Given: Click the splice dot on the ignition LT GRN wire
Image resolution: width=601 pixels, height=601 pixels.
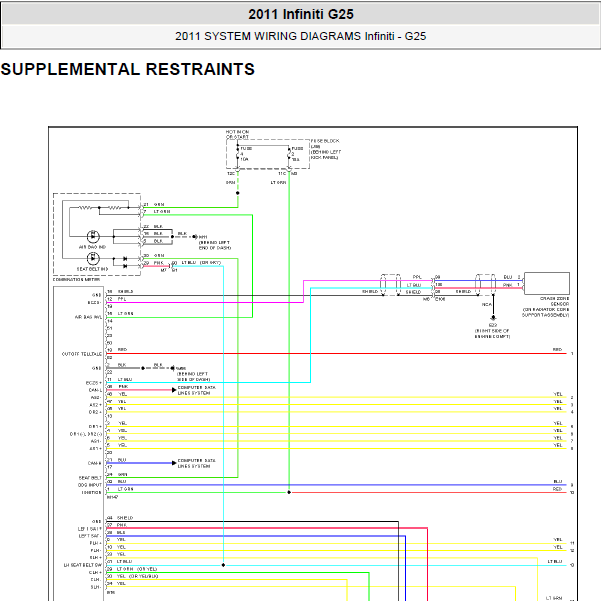Looking at the screenshot, I should click(289, 493).
